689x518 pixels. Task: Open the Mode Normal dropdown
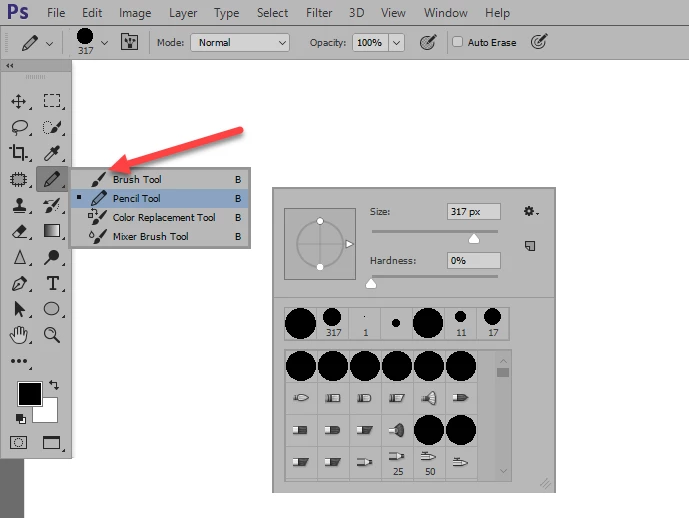[x=240, y=43]
